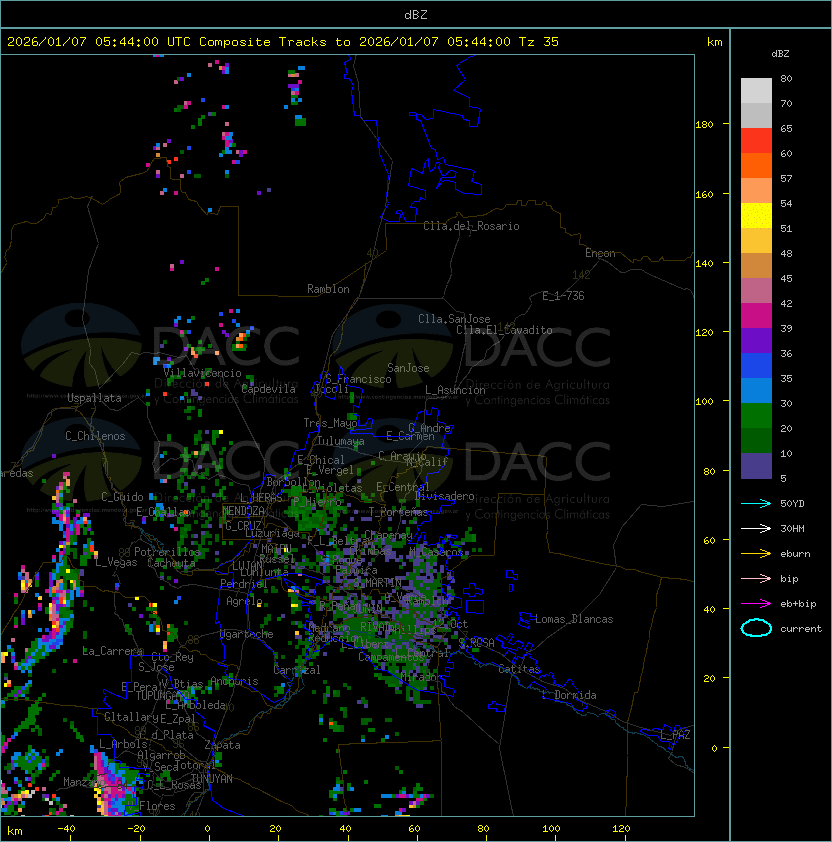Click the 'TUNUYAN' map label
This screenshot has width=832, height=842.
[212, 779]
